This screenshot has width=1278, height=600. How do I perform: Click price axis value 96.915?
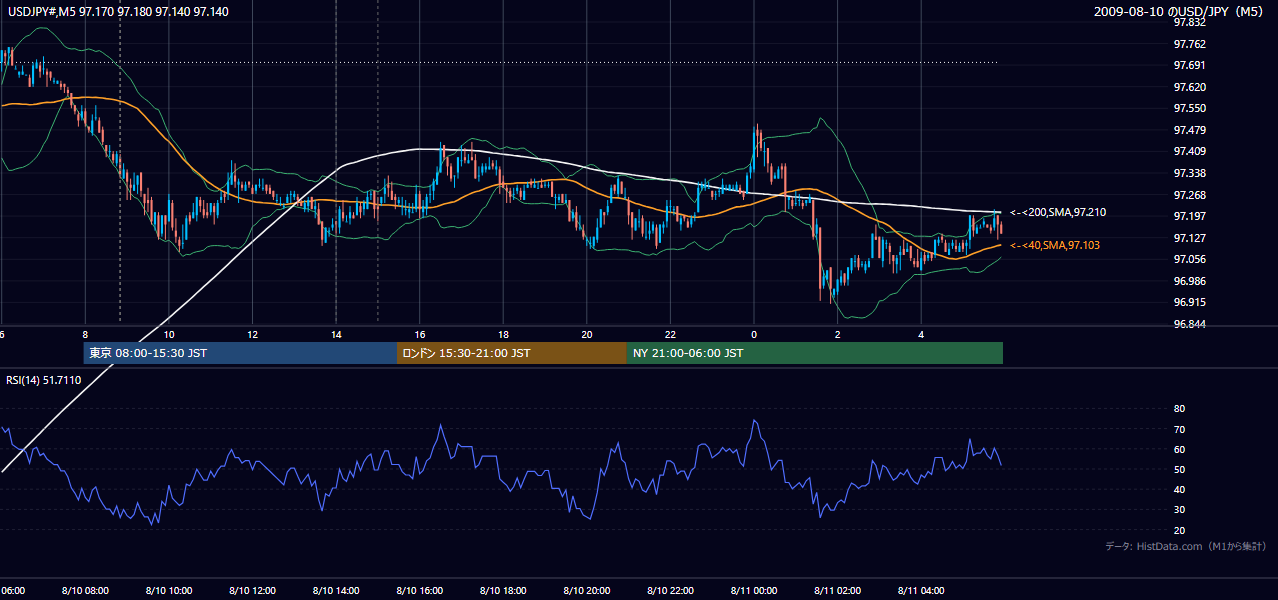pyautogui.click(x=1190, y=302)
